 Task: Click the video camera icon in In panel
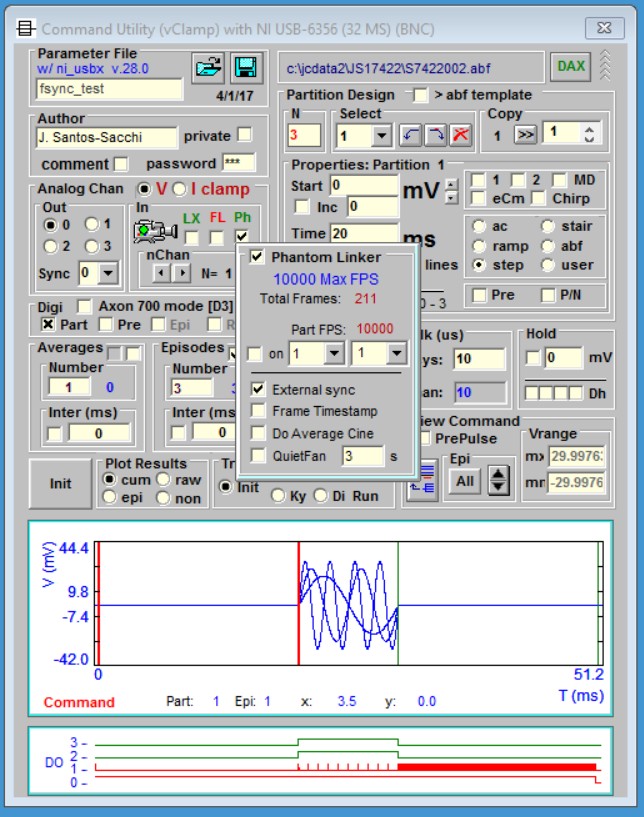coord(155,231)
